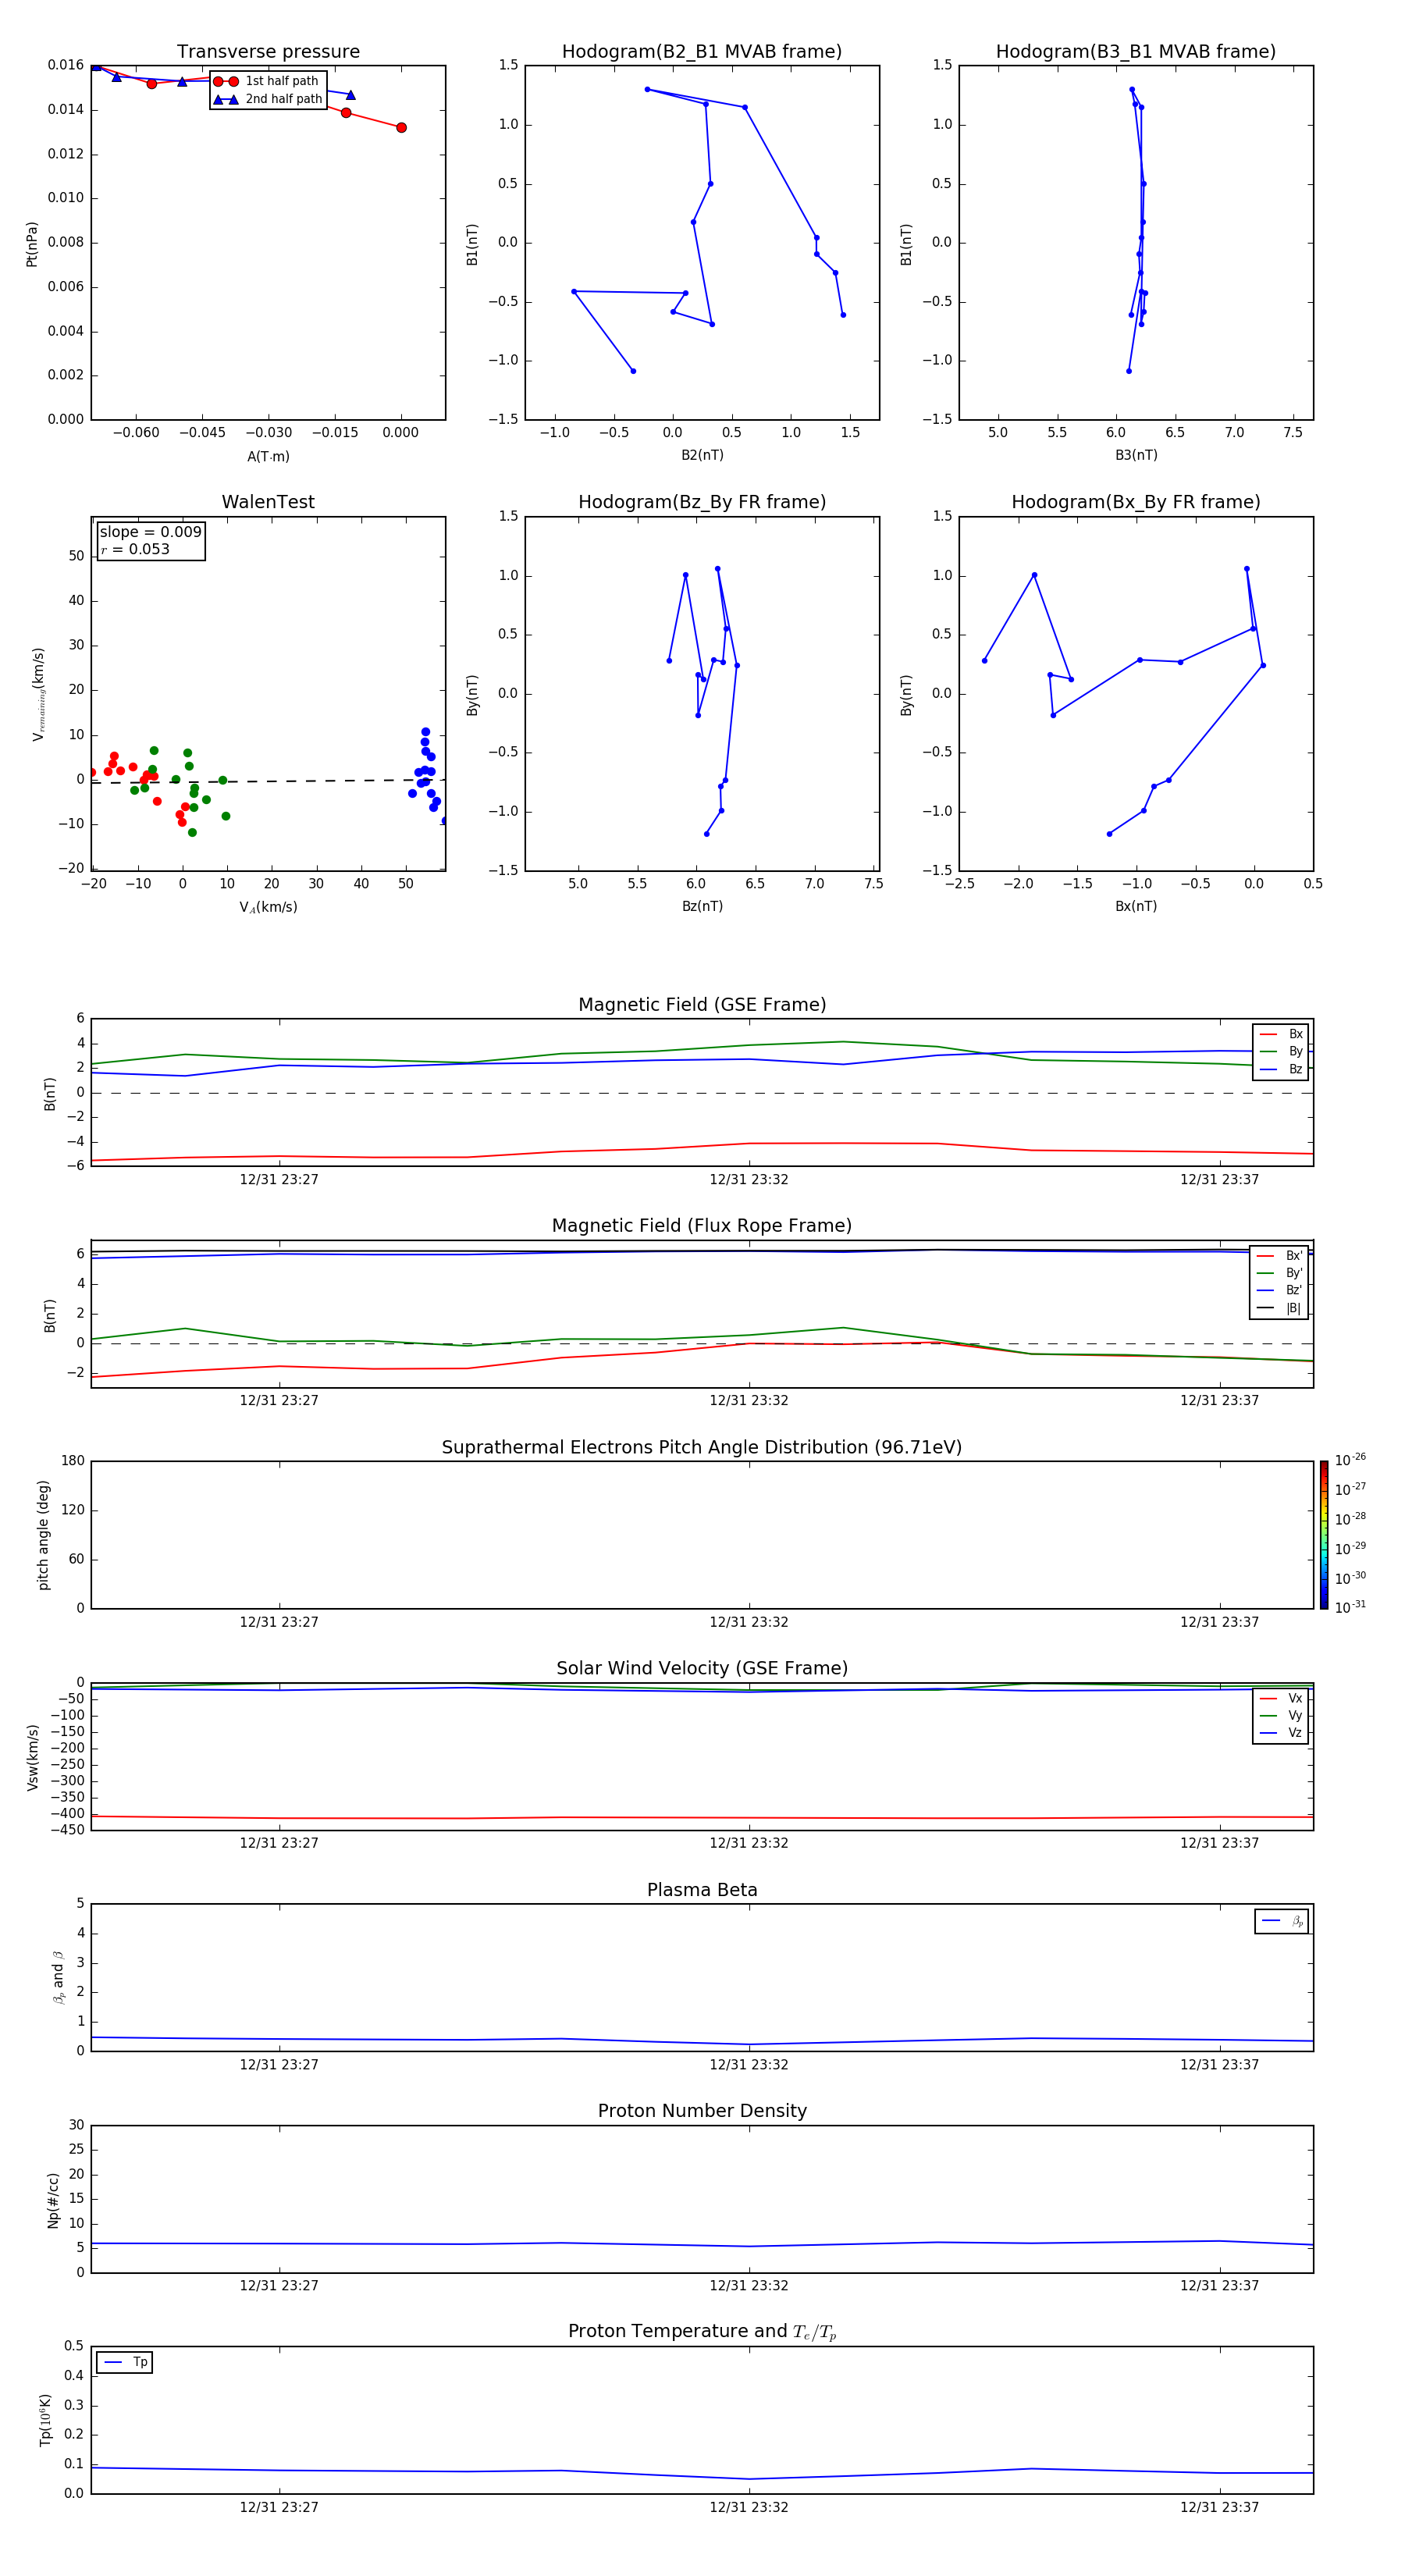Click the "Bz(nT)" x-axis label

click(x=702, y=906)
